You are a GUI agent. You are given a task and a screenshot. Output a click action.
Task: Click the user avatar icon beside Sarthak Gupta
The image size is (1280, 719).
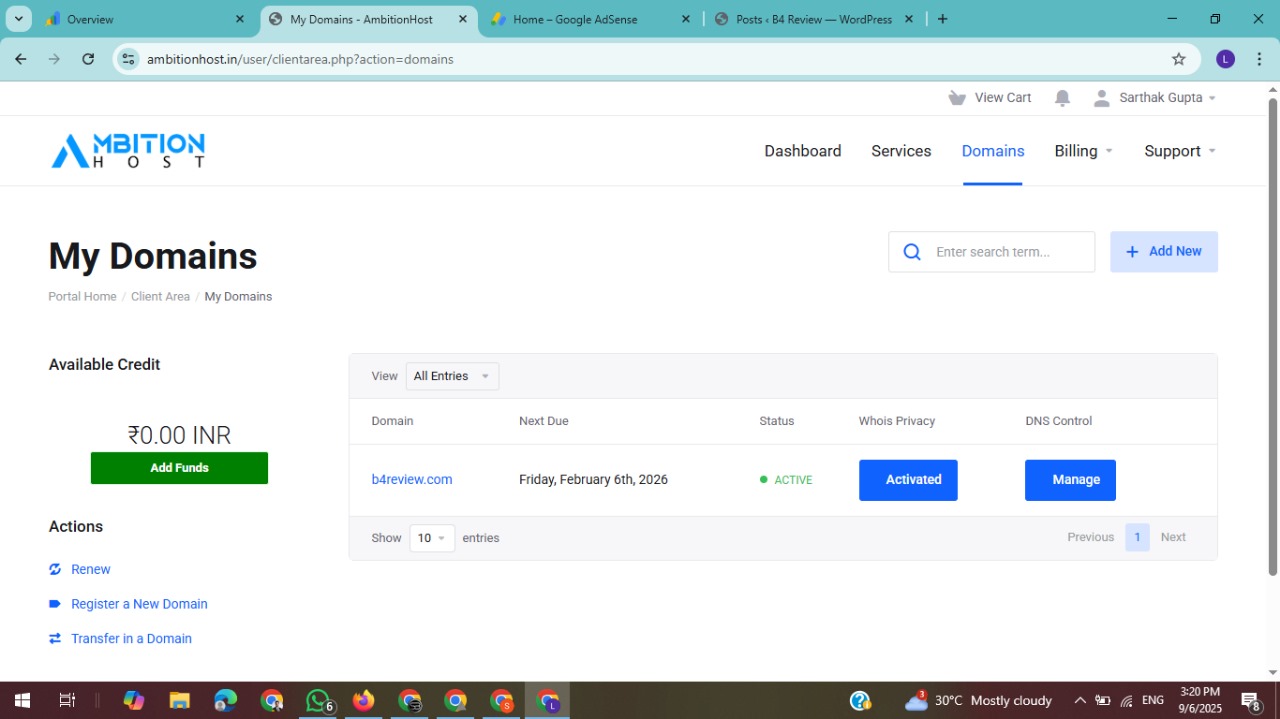(1102, 98)
